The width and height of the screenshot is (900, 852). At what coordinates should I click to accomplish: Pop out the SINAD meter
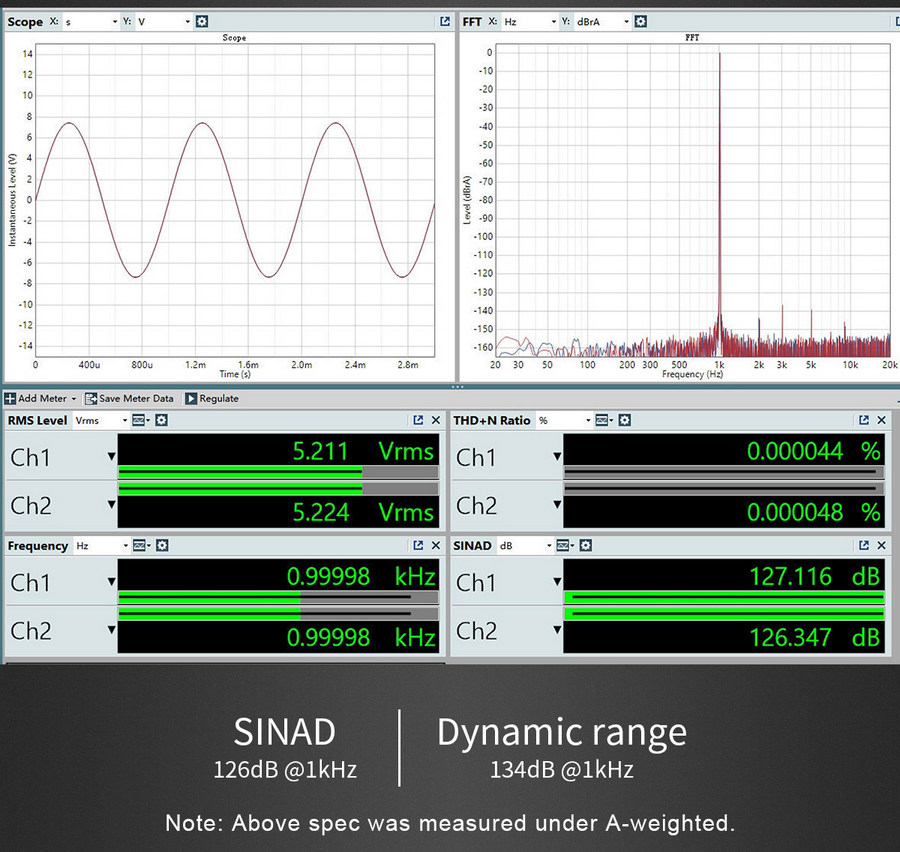[864, 545]
